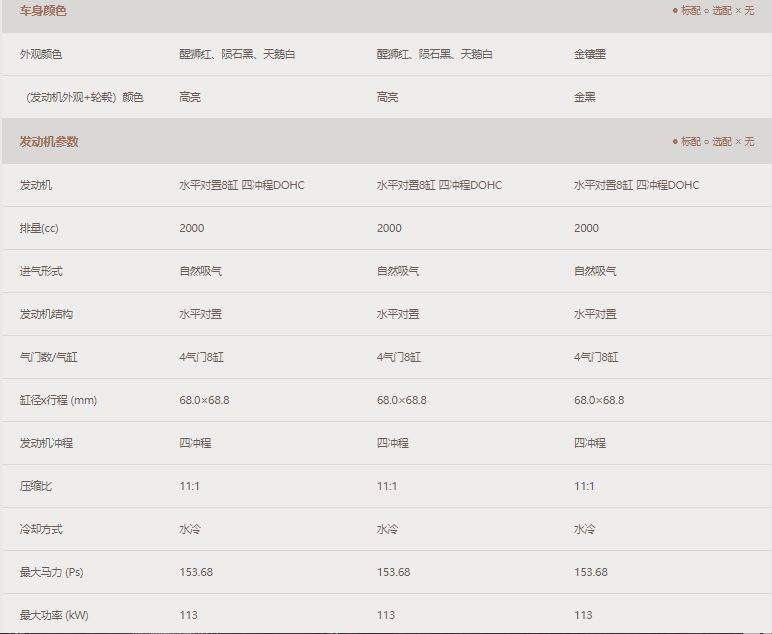Click the 进气形式 row label
The image size is (772, 634).
point(41,271)
